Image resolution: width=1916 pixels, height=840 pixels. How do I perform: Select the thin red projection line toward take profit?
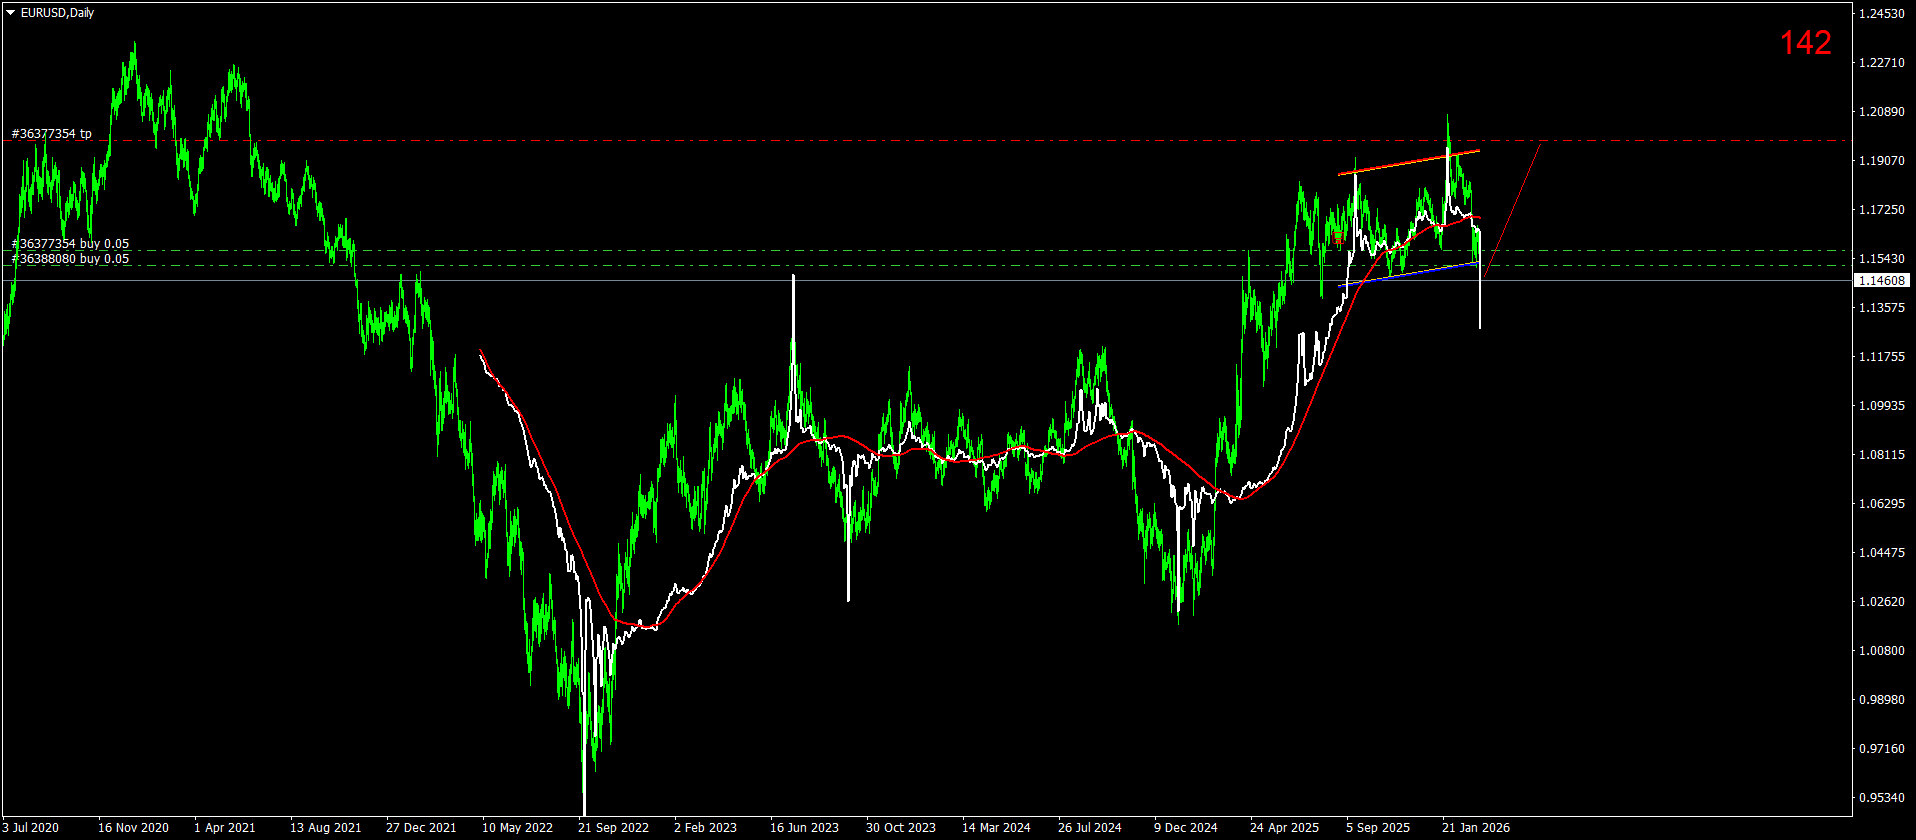(1513, 210)
